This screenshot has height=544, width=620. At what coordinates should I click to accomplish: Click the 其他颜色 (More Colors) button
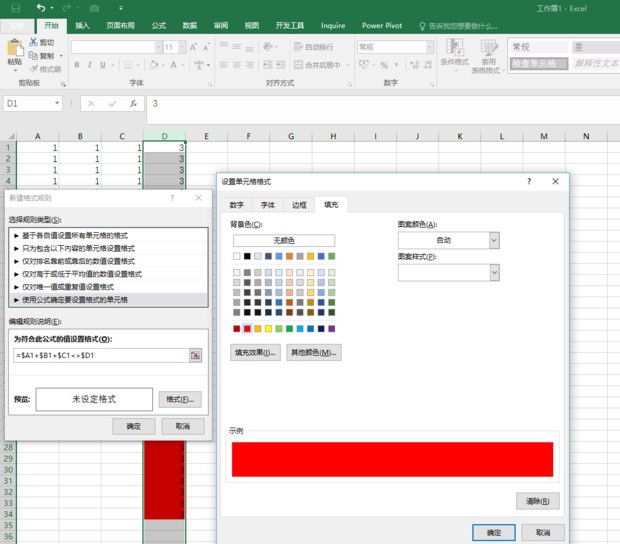click(x=314, y=352)
